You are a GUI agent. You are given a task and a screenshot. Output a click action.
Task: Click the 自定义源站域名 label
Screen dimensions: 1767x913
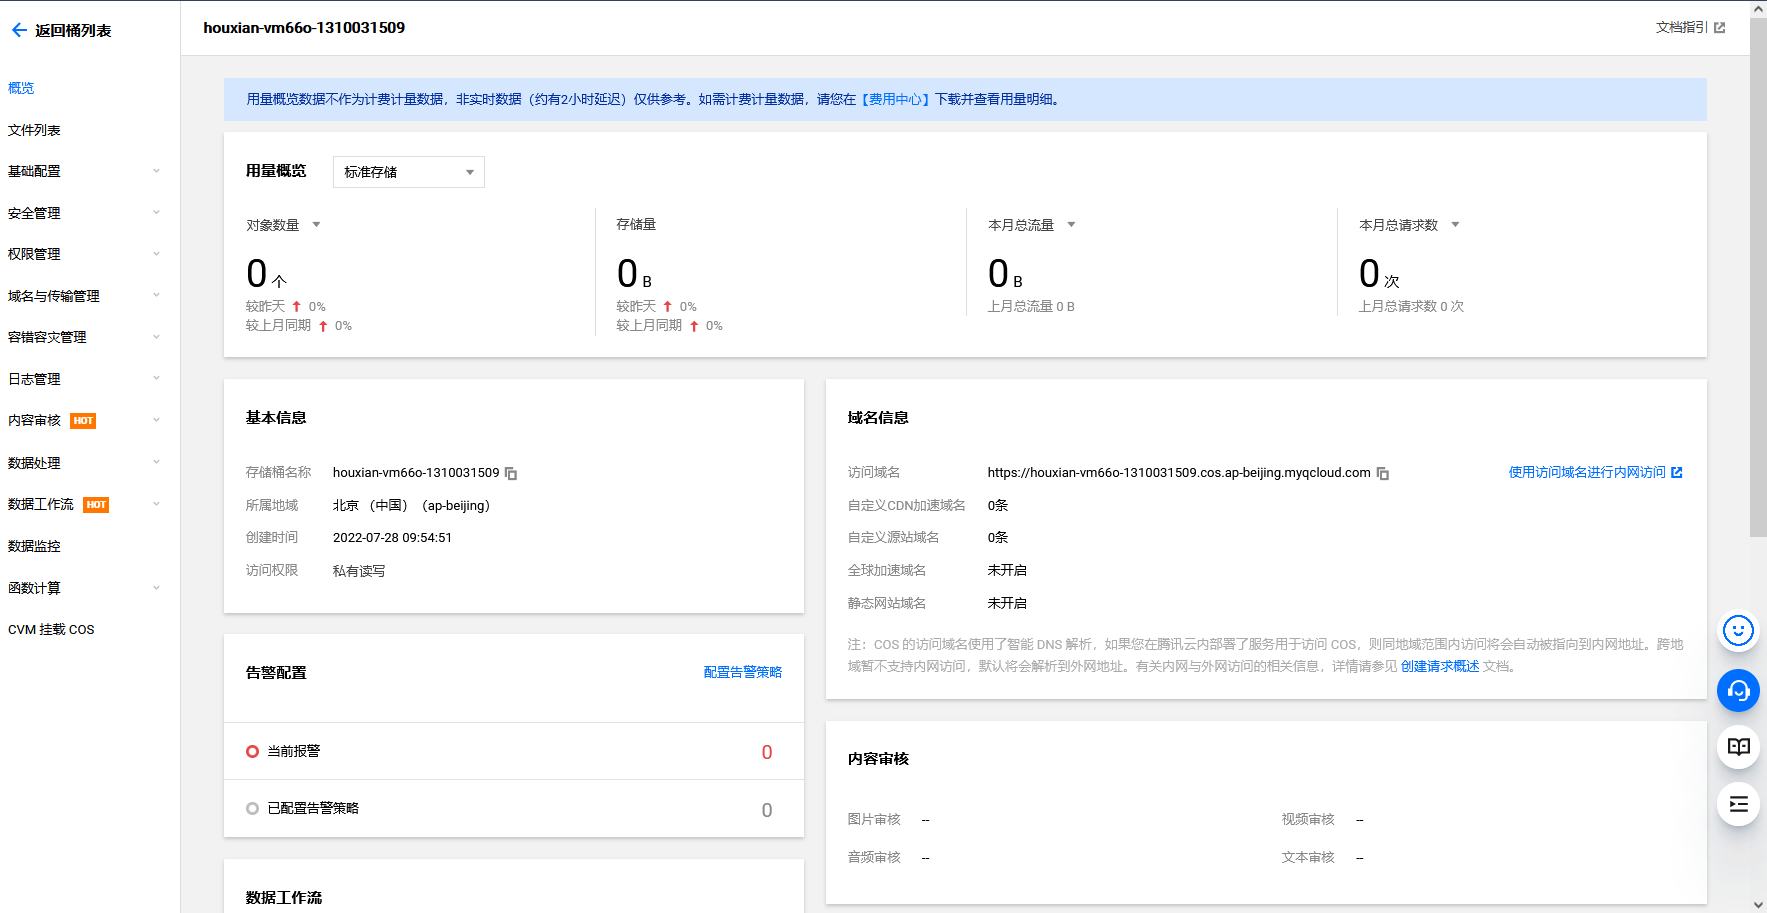pos(894,538)
